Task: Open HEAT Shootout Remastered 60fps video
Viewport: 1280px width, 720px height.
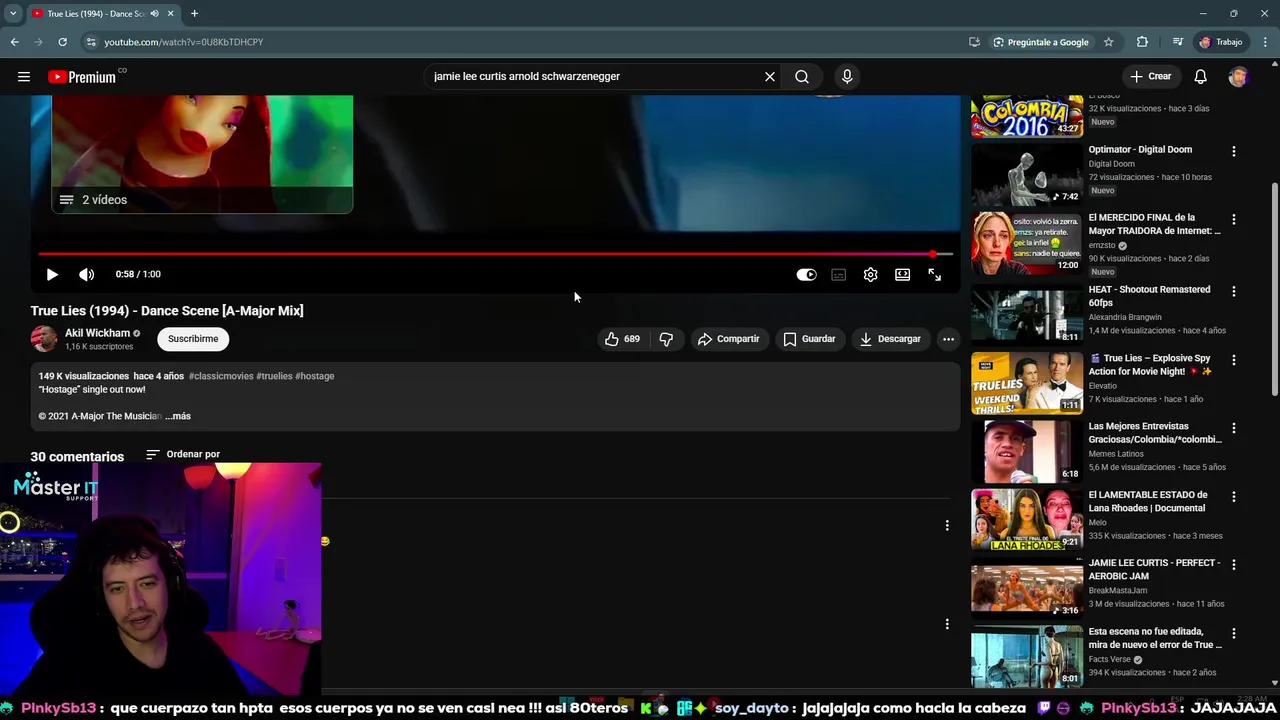Action: tap(1027, 314)
